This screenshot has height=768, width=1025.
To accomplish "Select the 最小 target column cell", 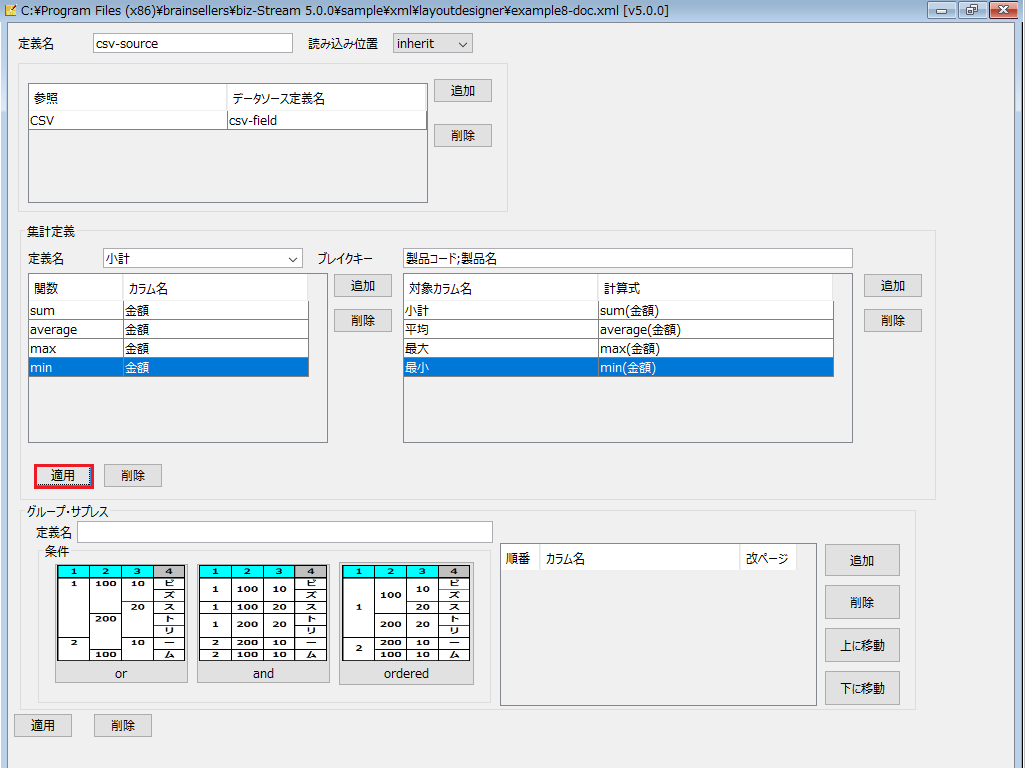I will pyautogui.click(x=501, y=367).
